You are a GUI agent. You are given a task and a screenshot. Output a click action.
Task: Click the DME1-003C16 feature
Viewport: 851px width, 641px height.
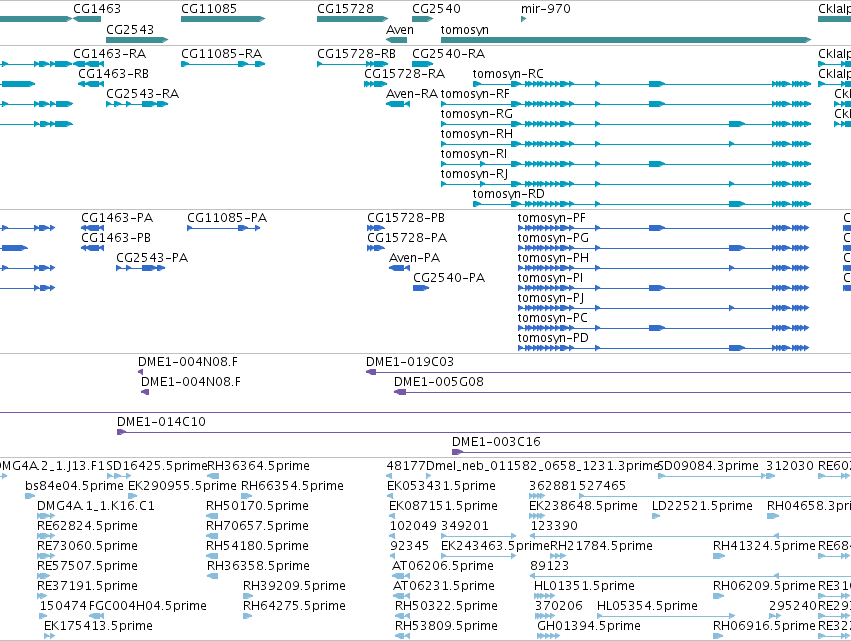click(x=651, y=452)
